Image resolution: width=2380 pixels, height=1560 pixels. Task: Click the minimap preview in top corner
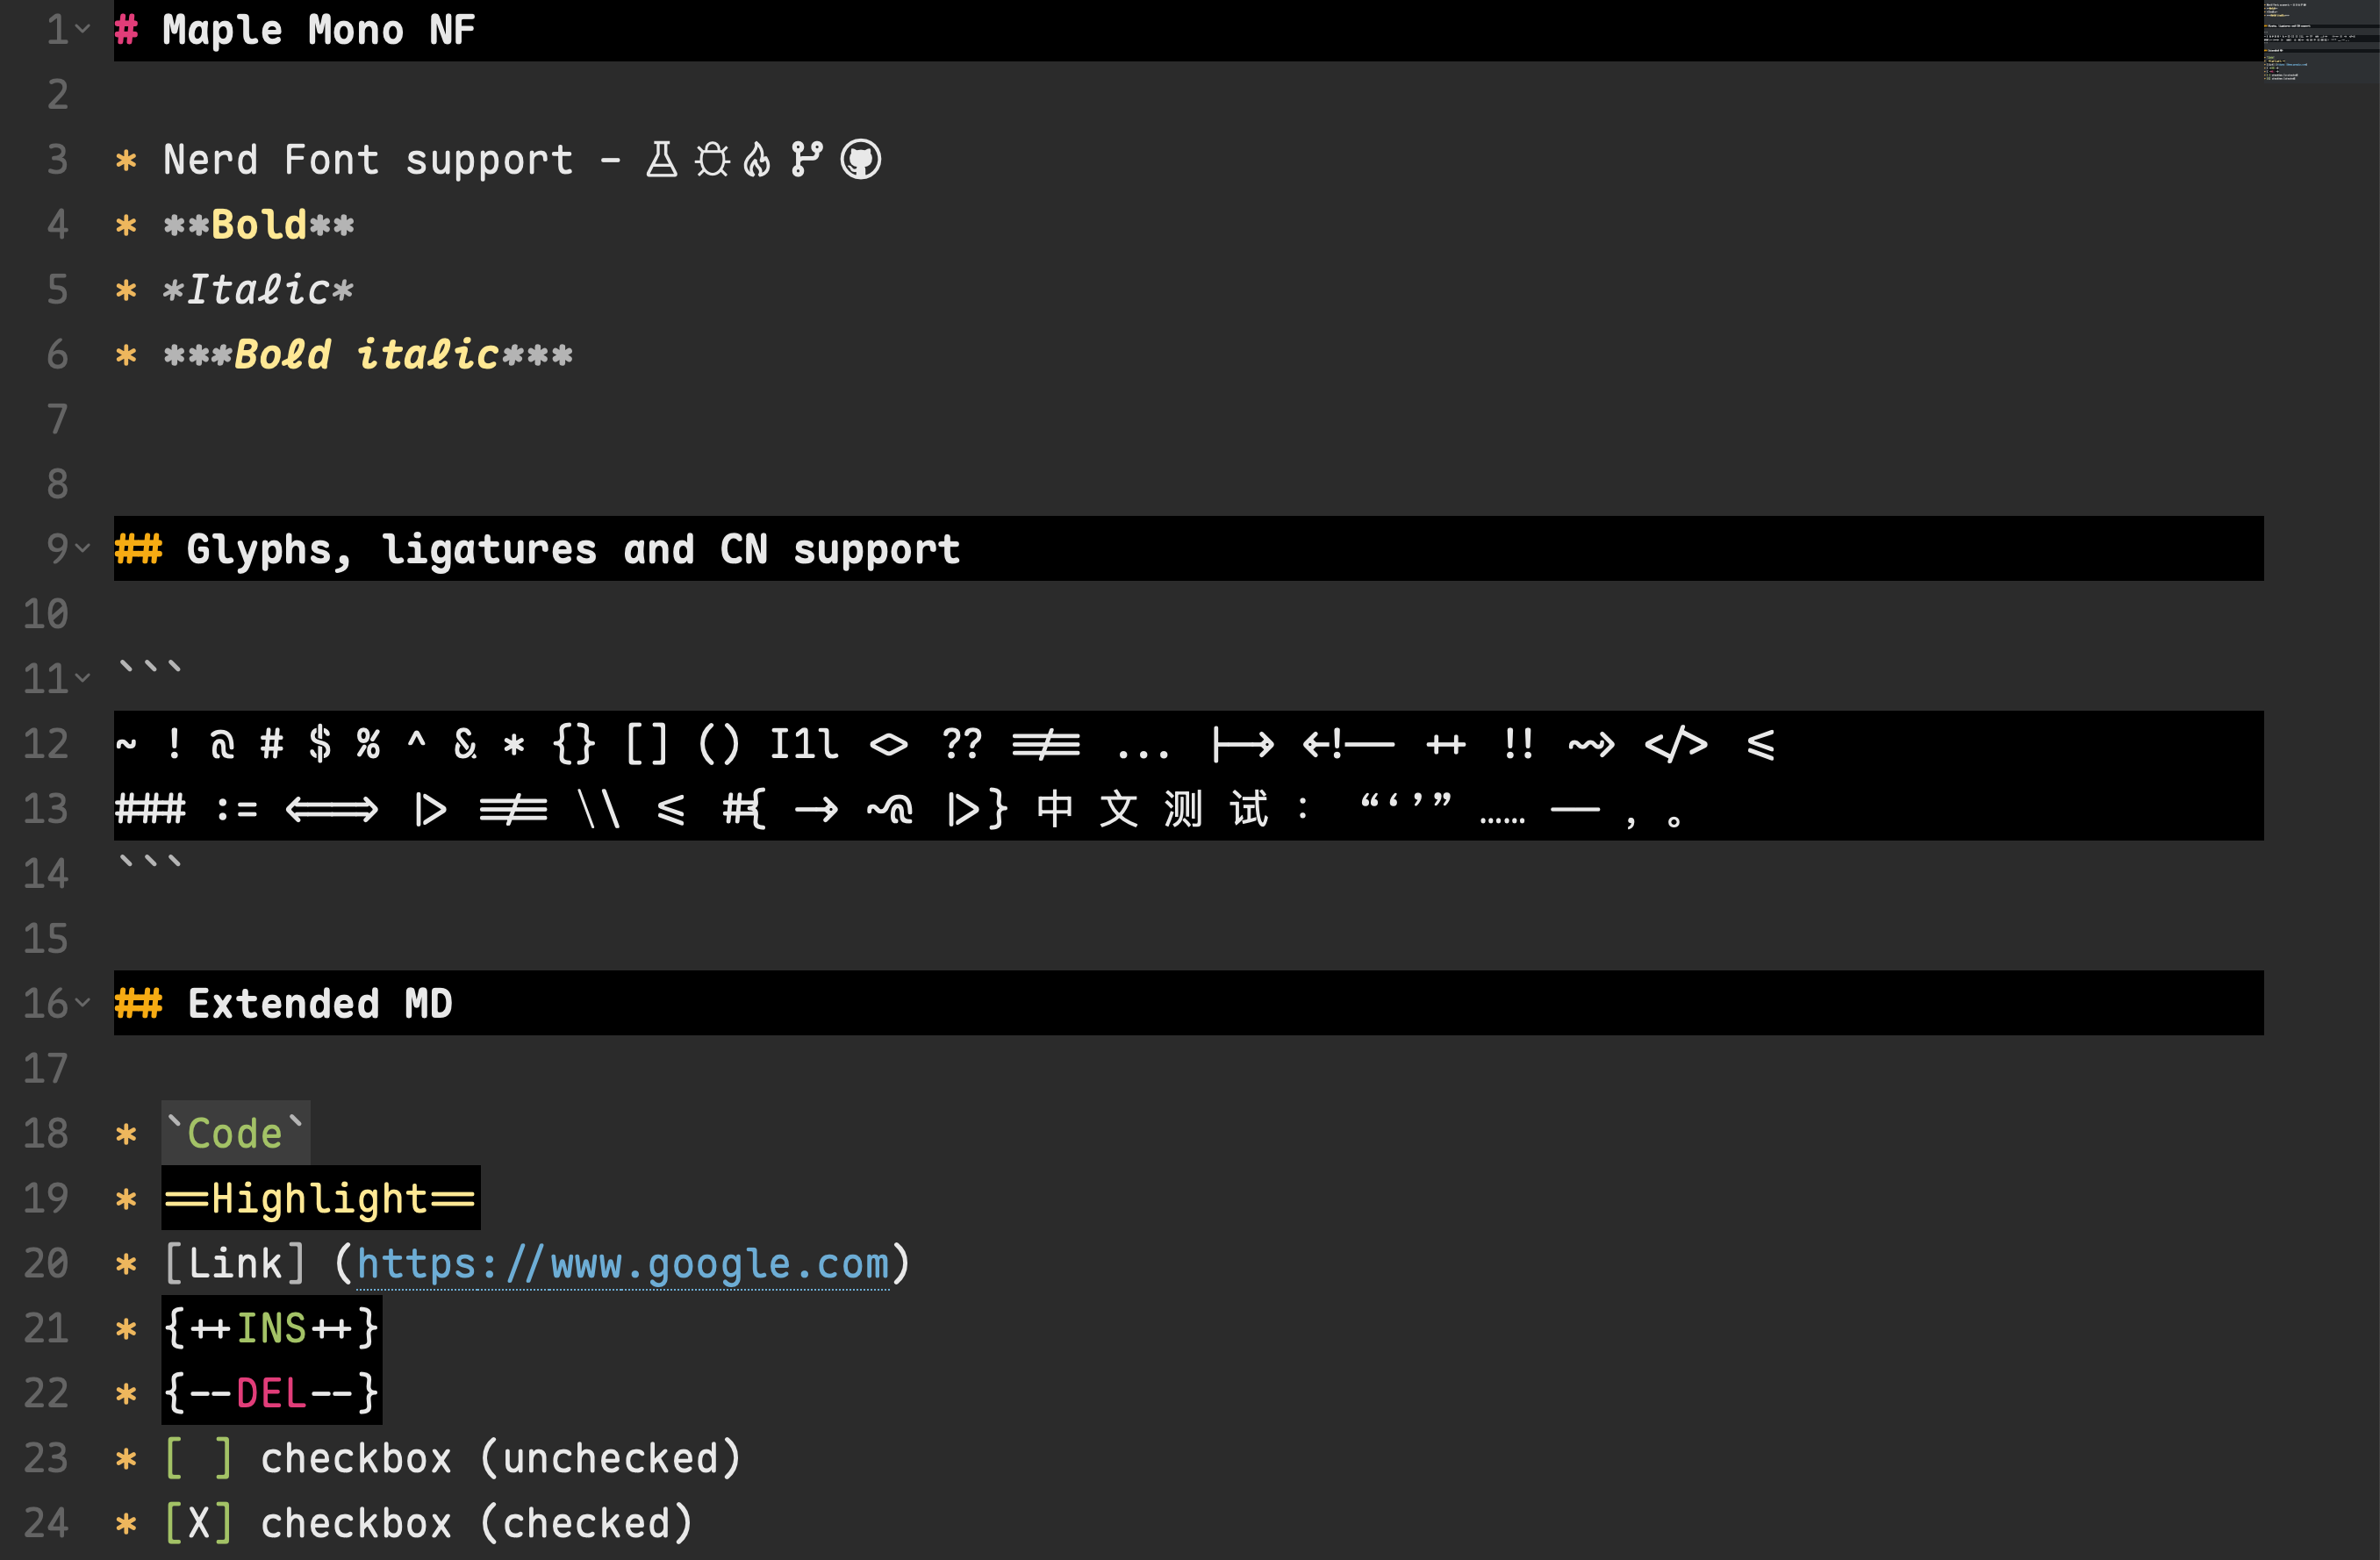click(x=2320, y=41)
